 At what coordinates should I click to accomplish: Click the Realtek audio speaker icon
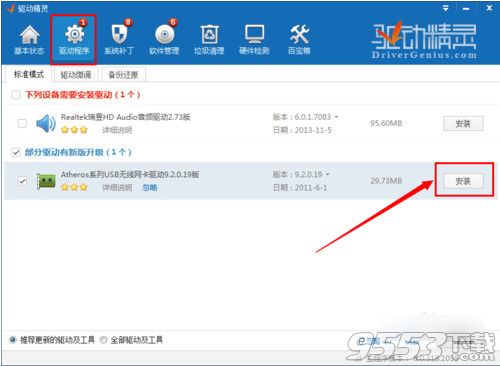(46, 123)
